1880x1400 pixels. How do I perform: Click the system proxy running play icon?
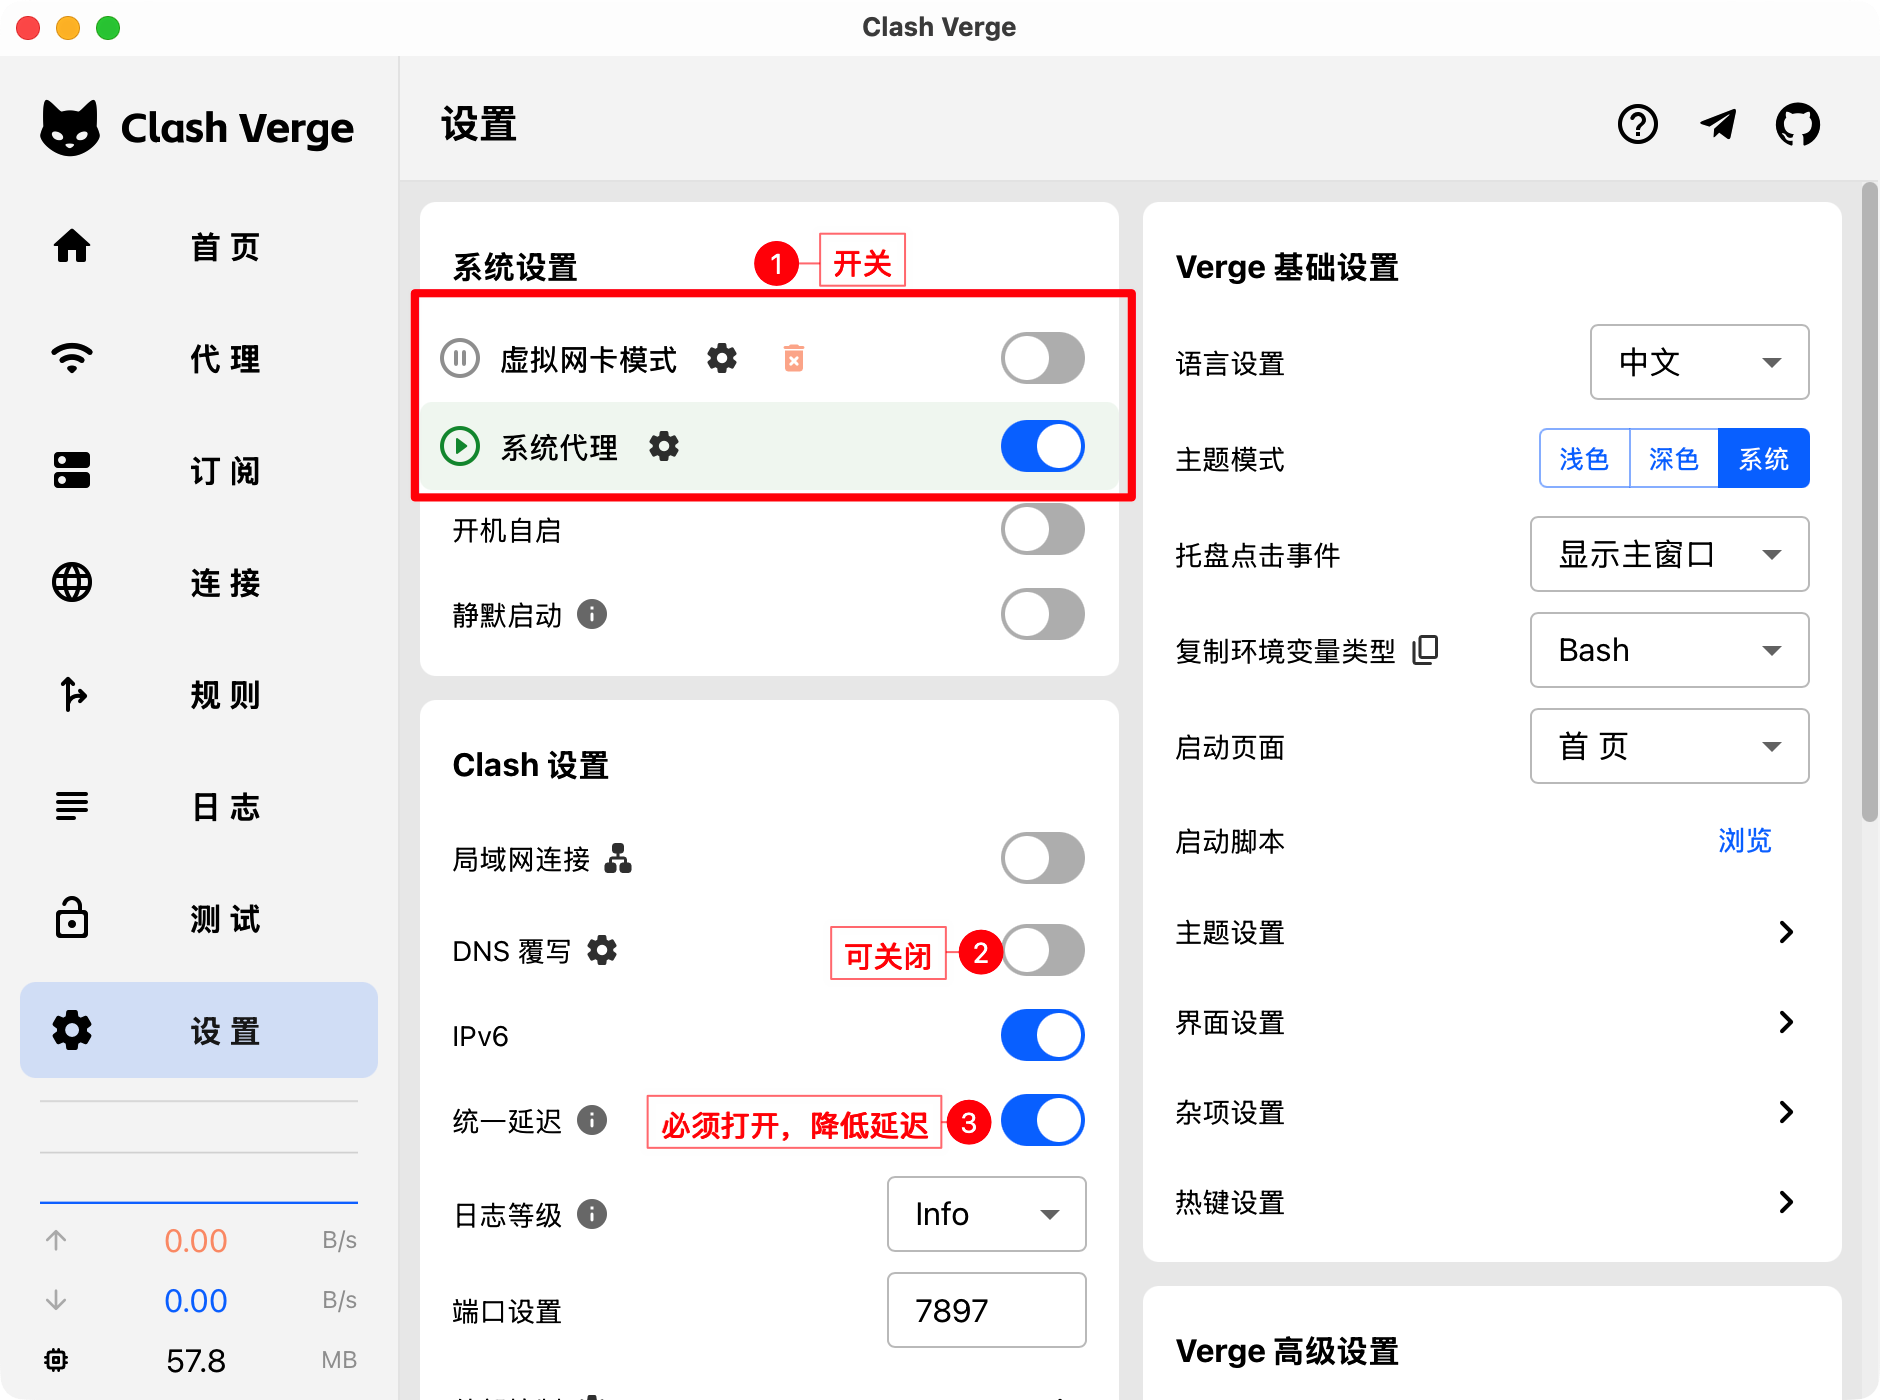(x=460, y=446)
